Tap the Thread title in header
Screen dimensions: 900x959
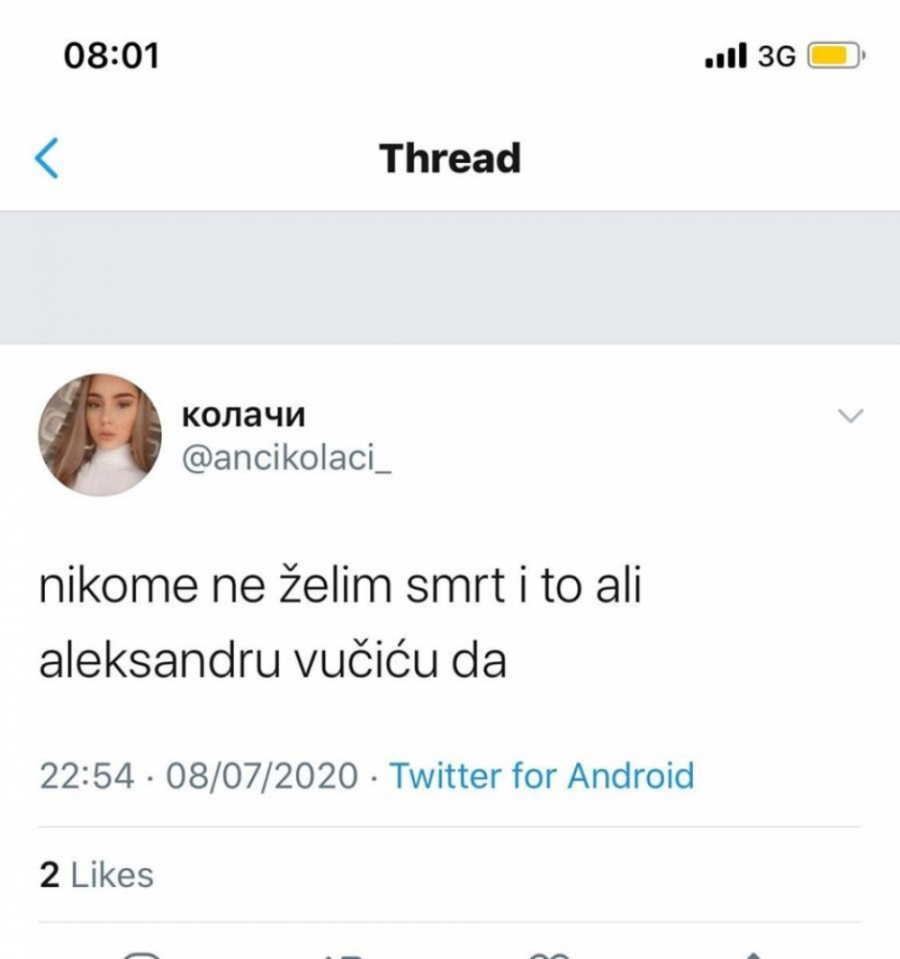click(x=450, y=159)
